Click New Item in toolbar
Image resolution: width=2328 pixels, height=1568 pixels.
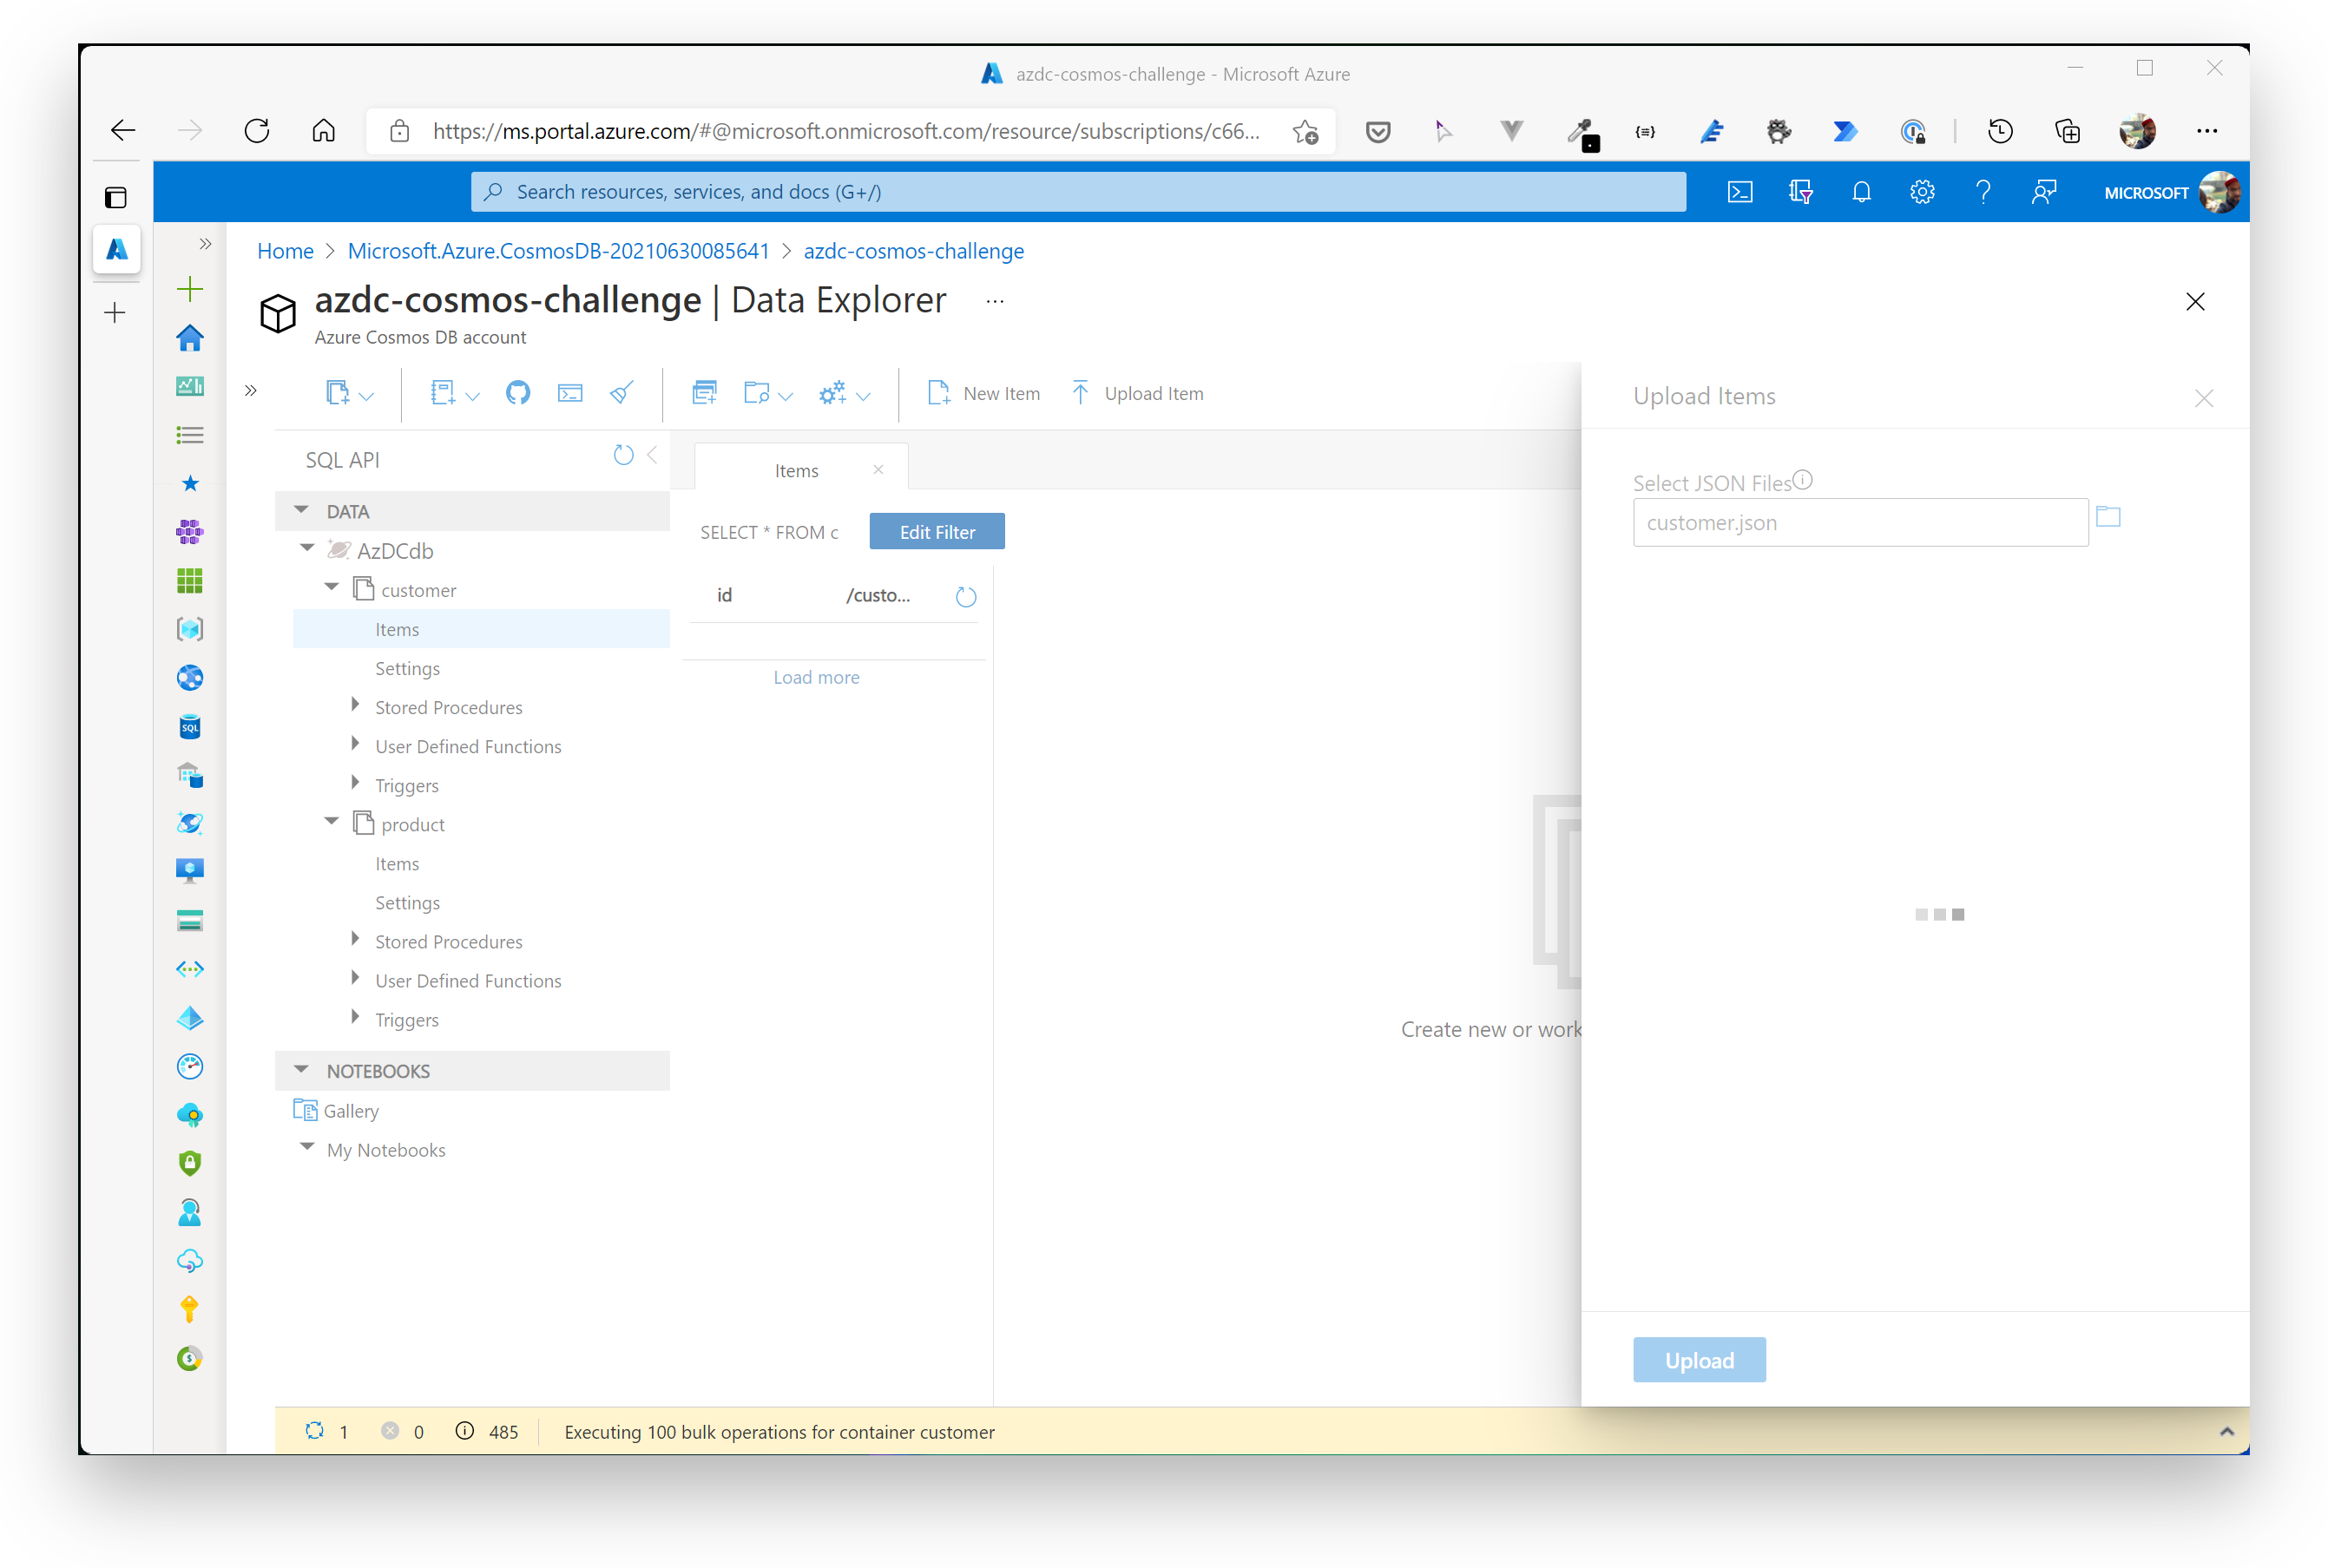click(x=984, y=393)
